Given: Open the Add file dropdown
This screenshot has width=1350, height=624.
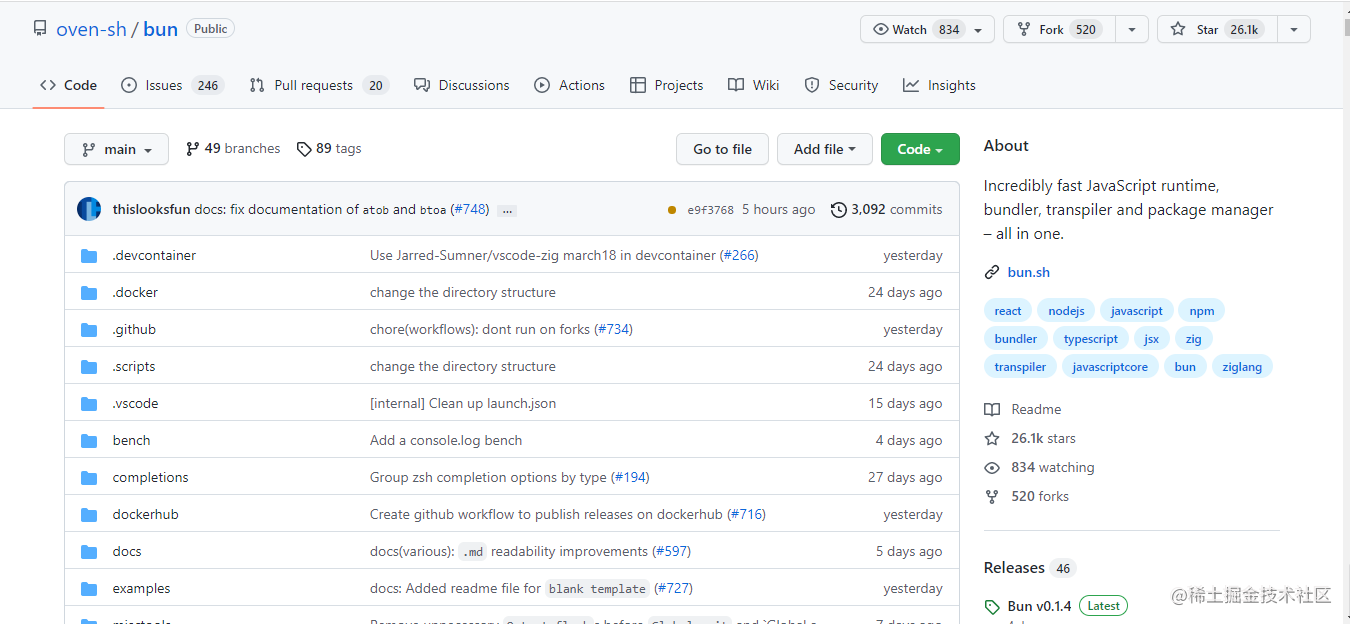Looking at the screenshot, I should [825, 149].
